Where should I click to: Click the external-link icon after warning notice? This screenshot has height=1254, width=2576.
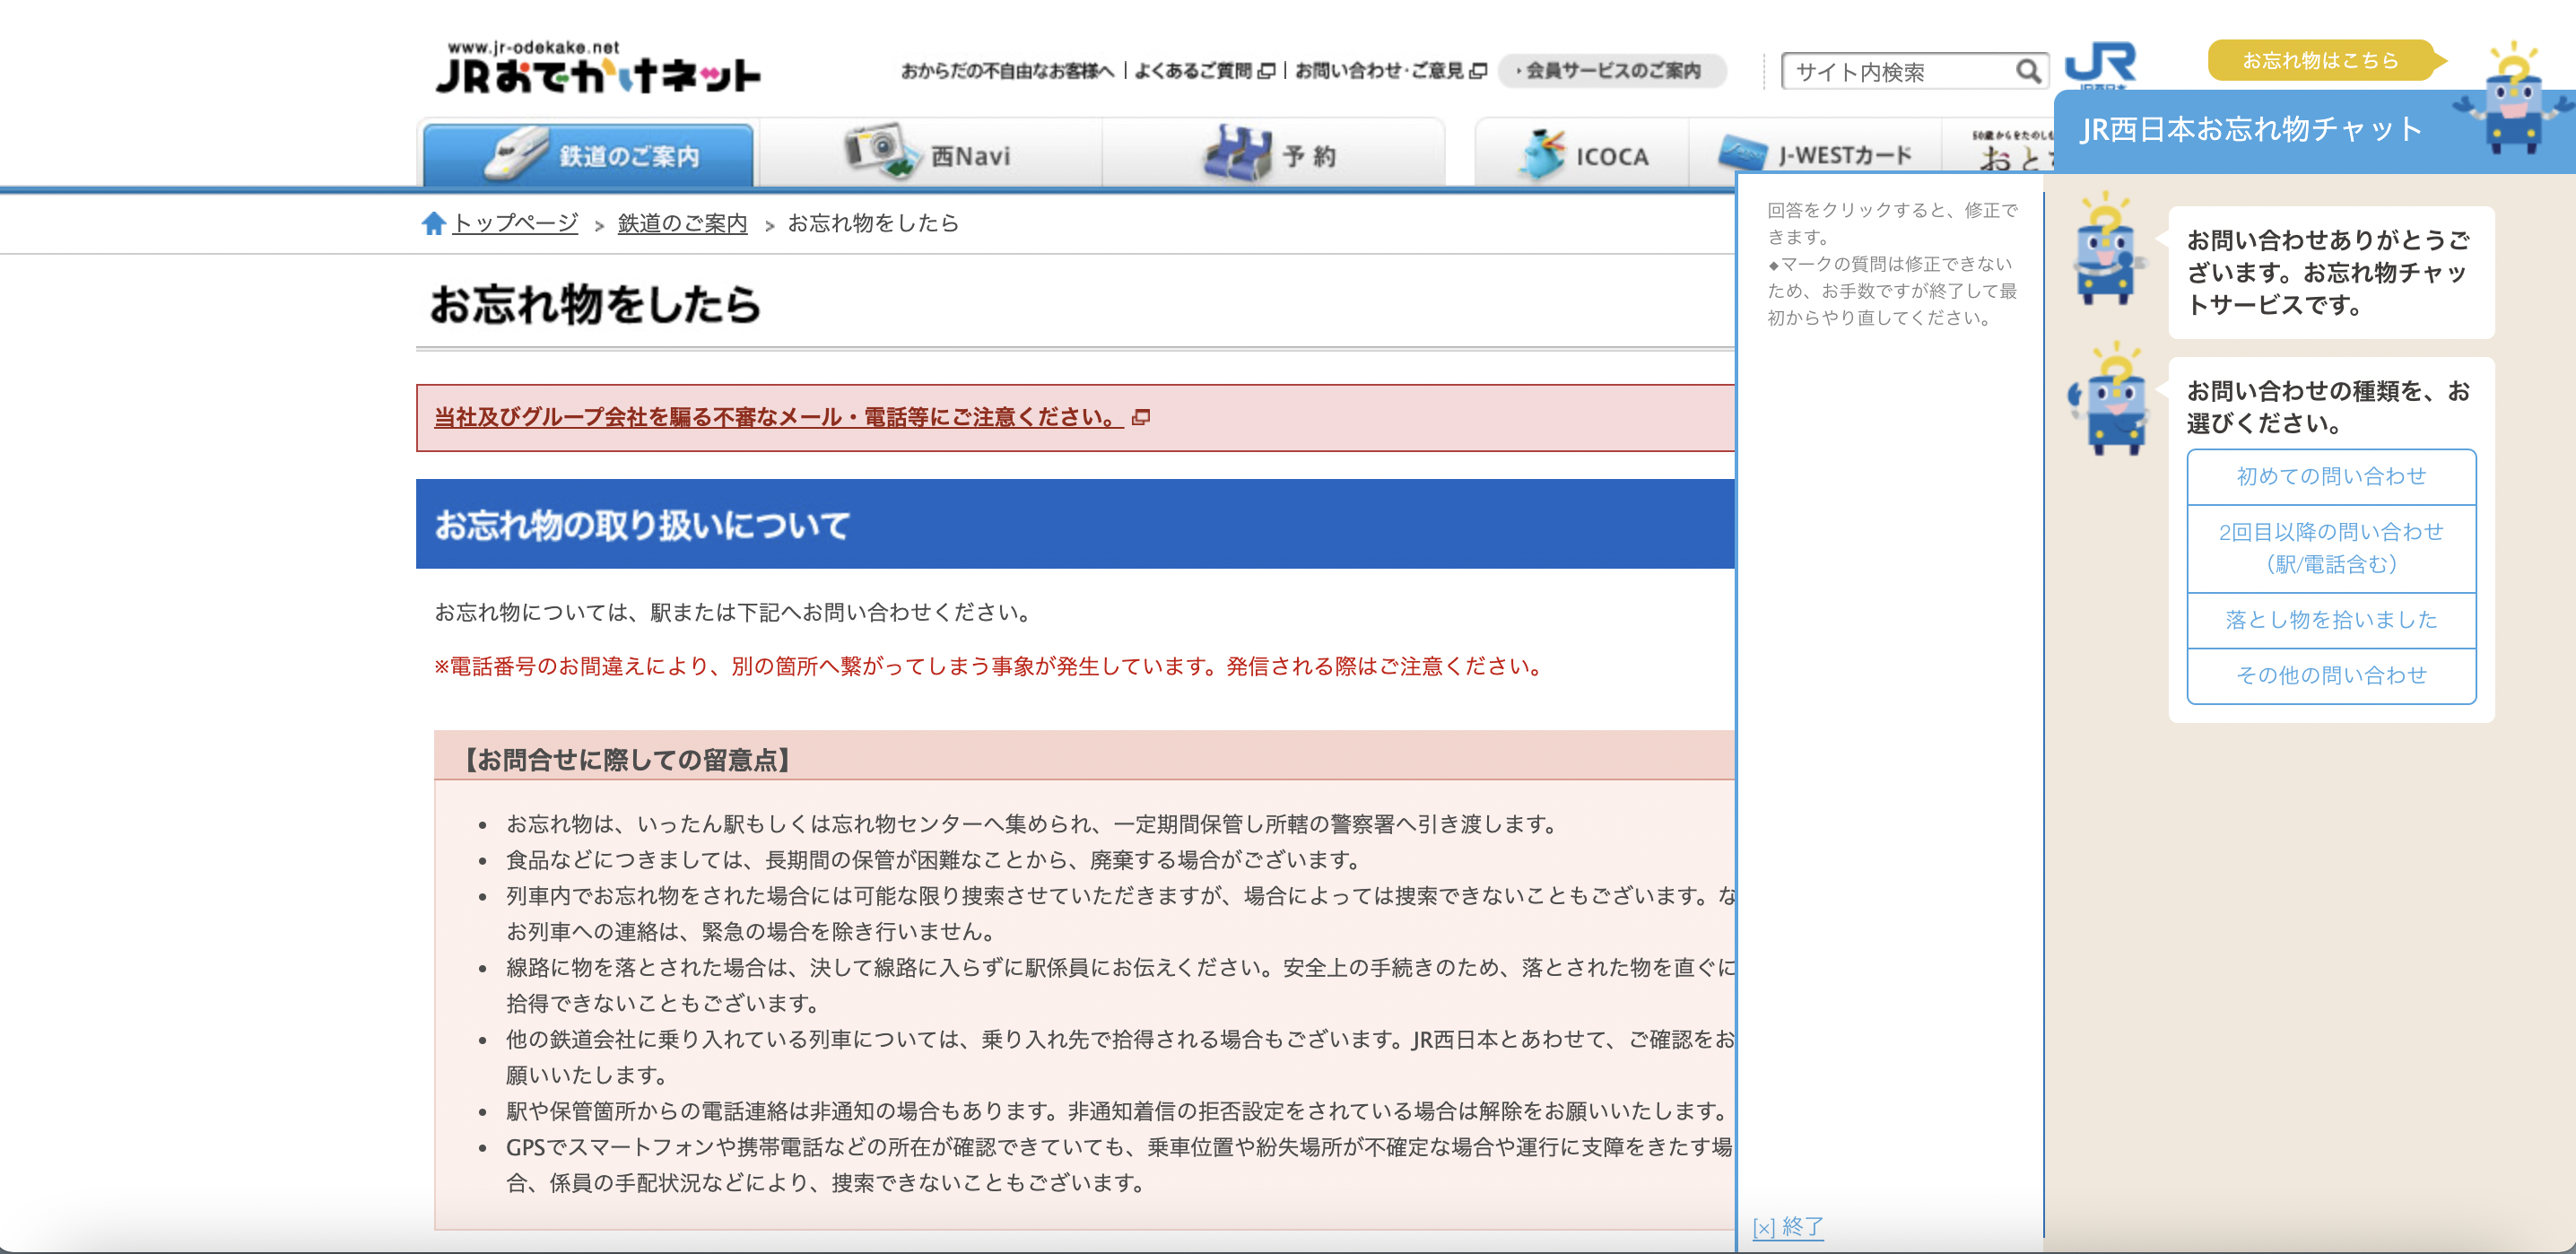[1141, 417]
